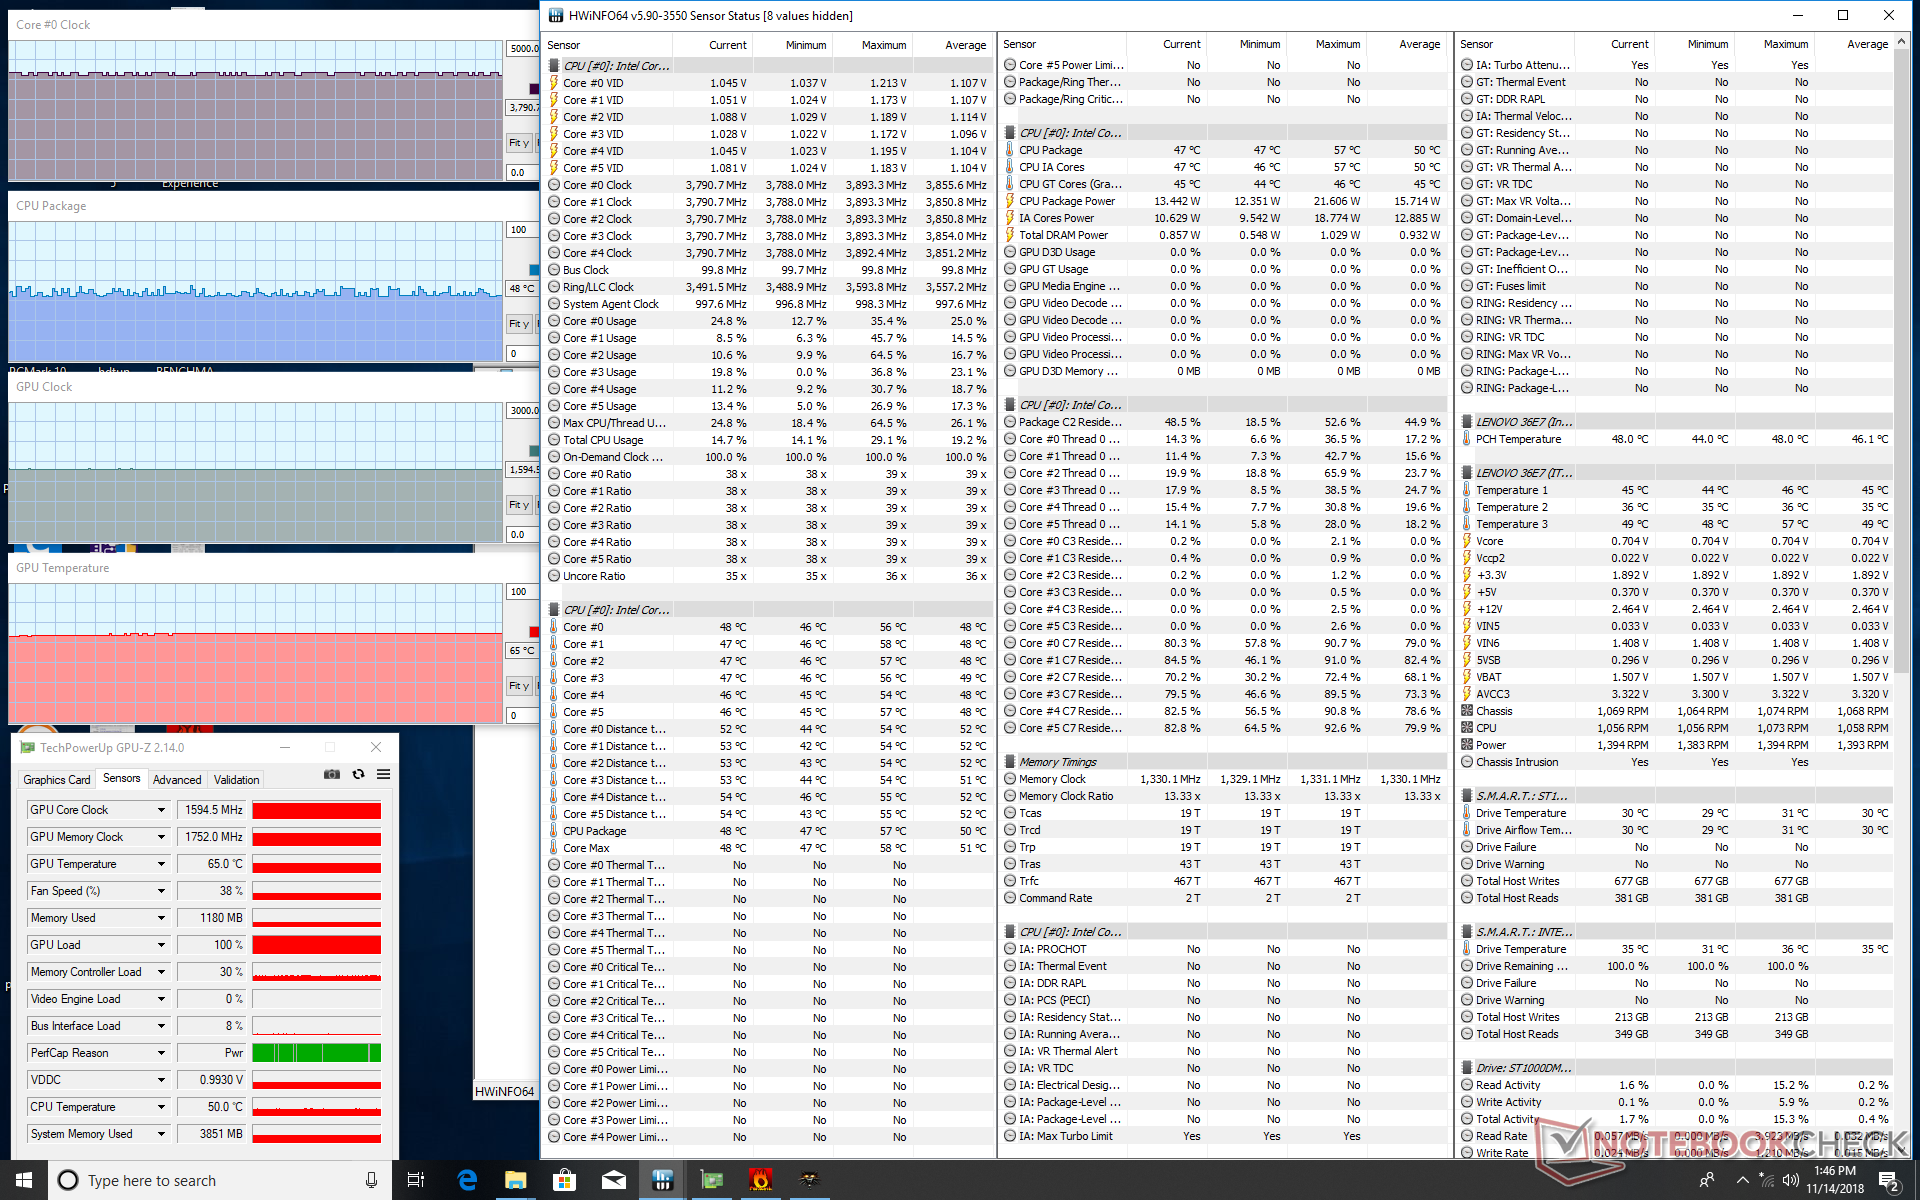
Task: Open the GPU Load dropdown
Action: (160, 945)
